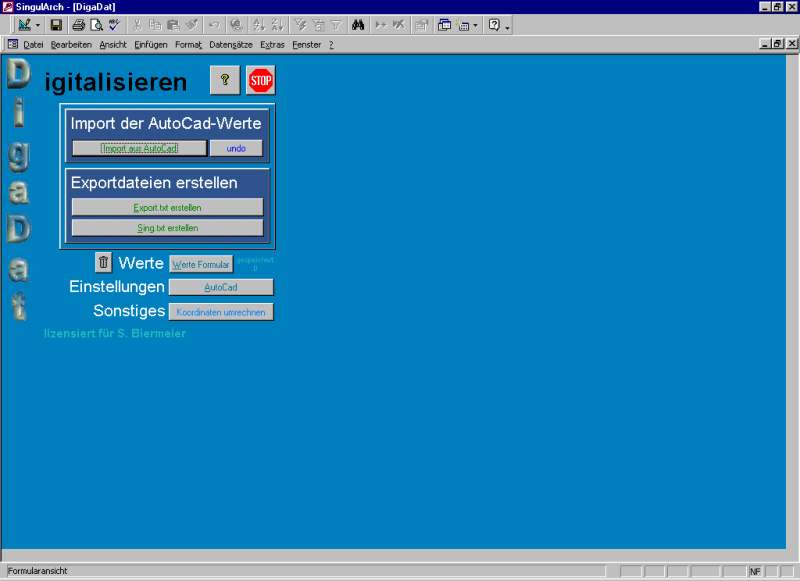Open print preview from the toolbar
The width and height of the screenshot is (800, 581).
tap(96, 25)
